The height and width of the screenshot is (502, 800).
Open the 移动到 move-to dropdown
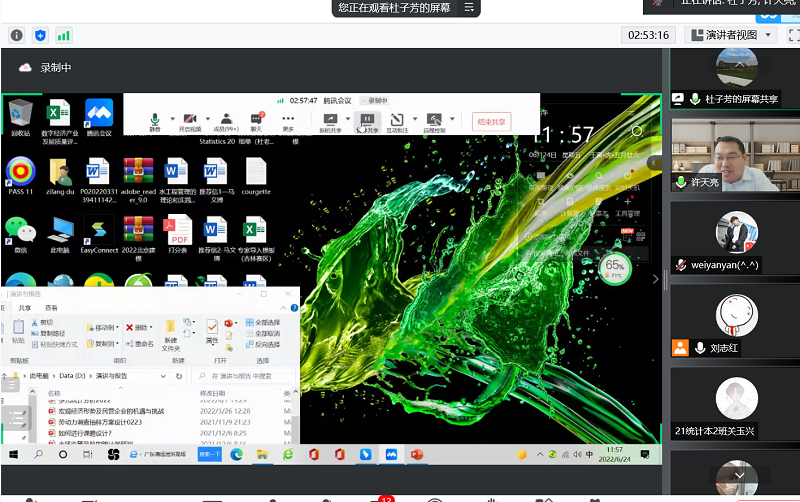click(103, 328)
